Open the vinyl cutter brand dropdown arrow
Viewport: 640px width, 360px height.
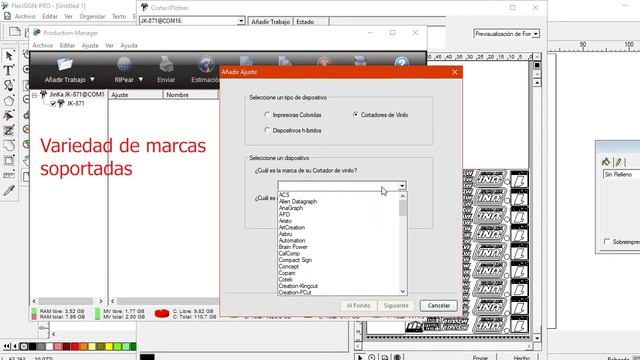[x=402, y=186]
